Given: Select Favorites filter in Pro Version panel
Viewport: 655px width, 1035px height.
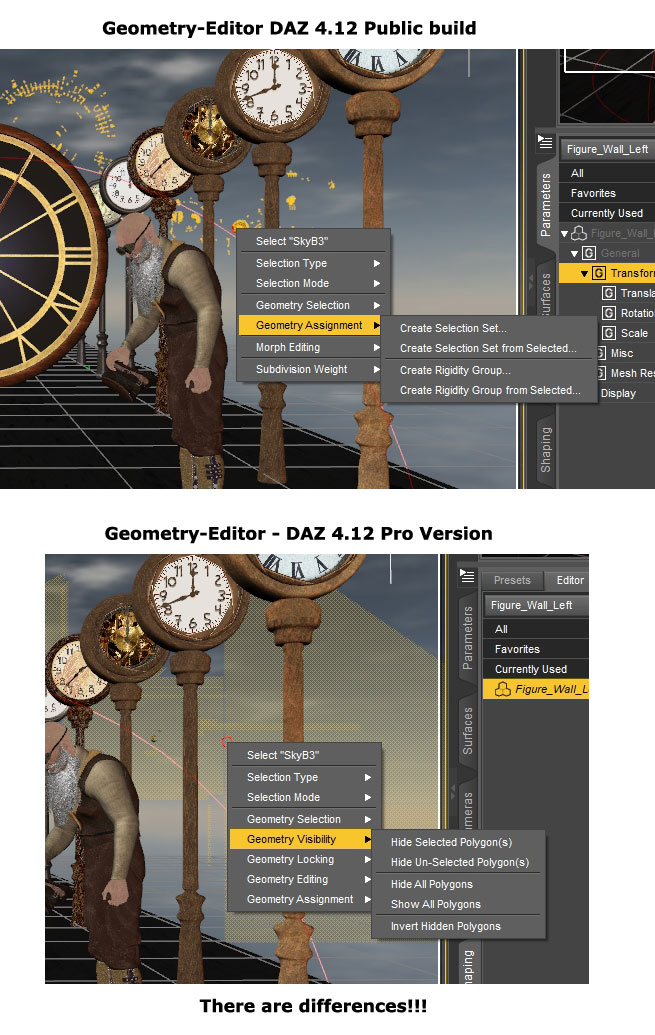Looking at the screenshot, I should pyautogui.click(x=536, y=649).
